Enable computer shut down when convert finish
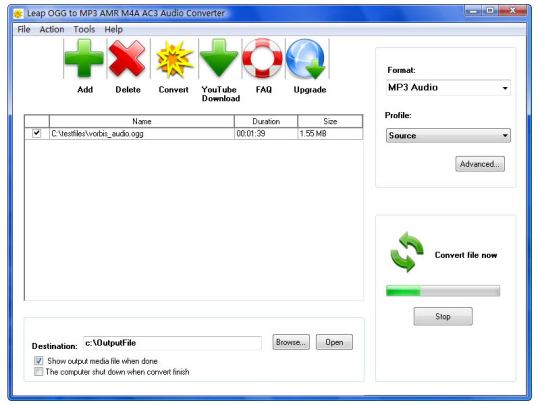 point(39,372)
